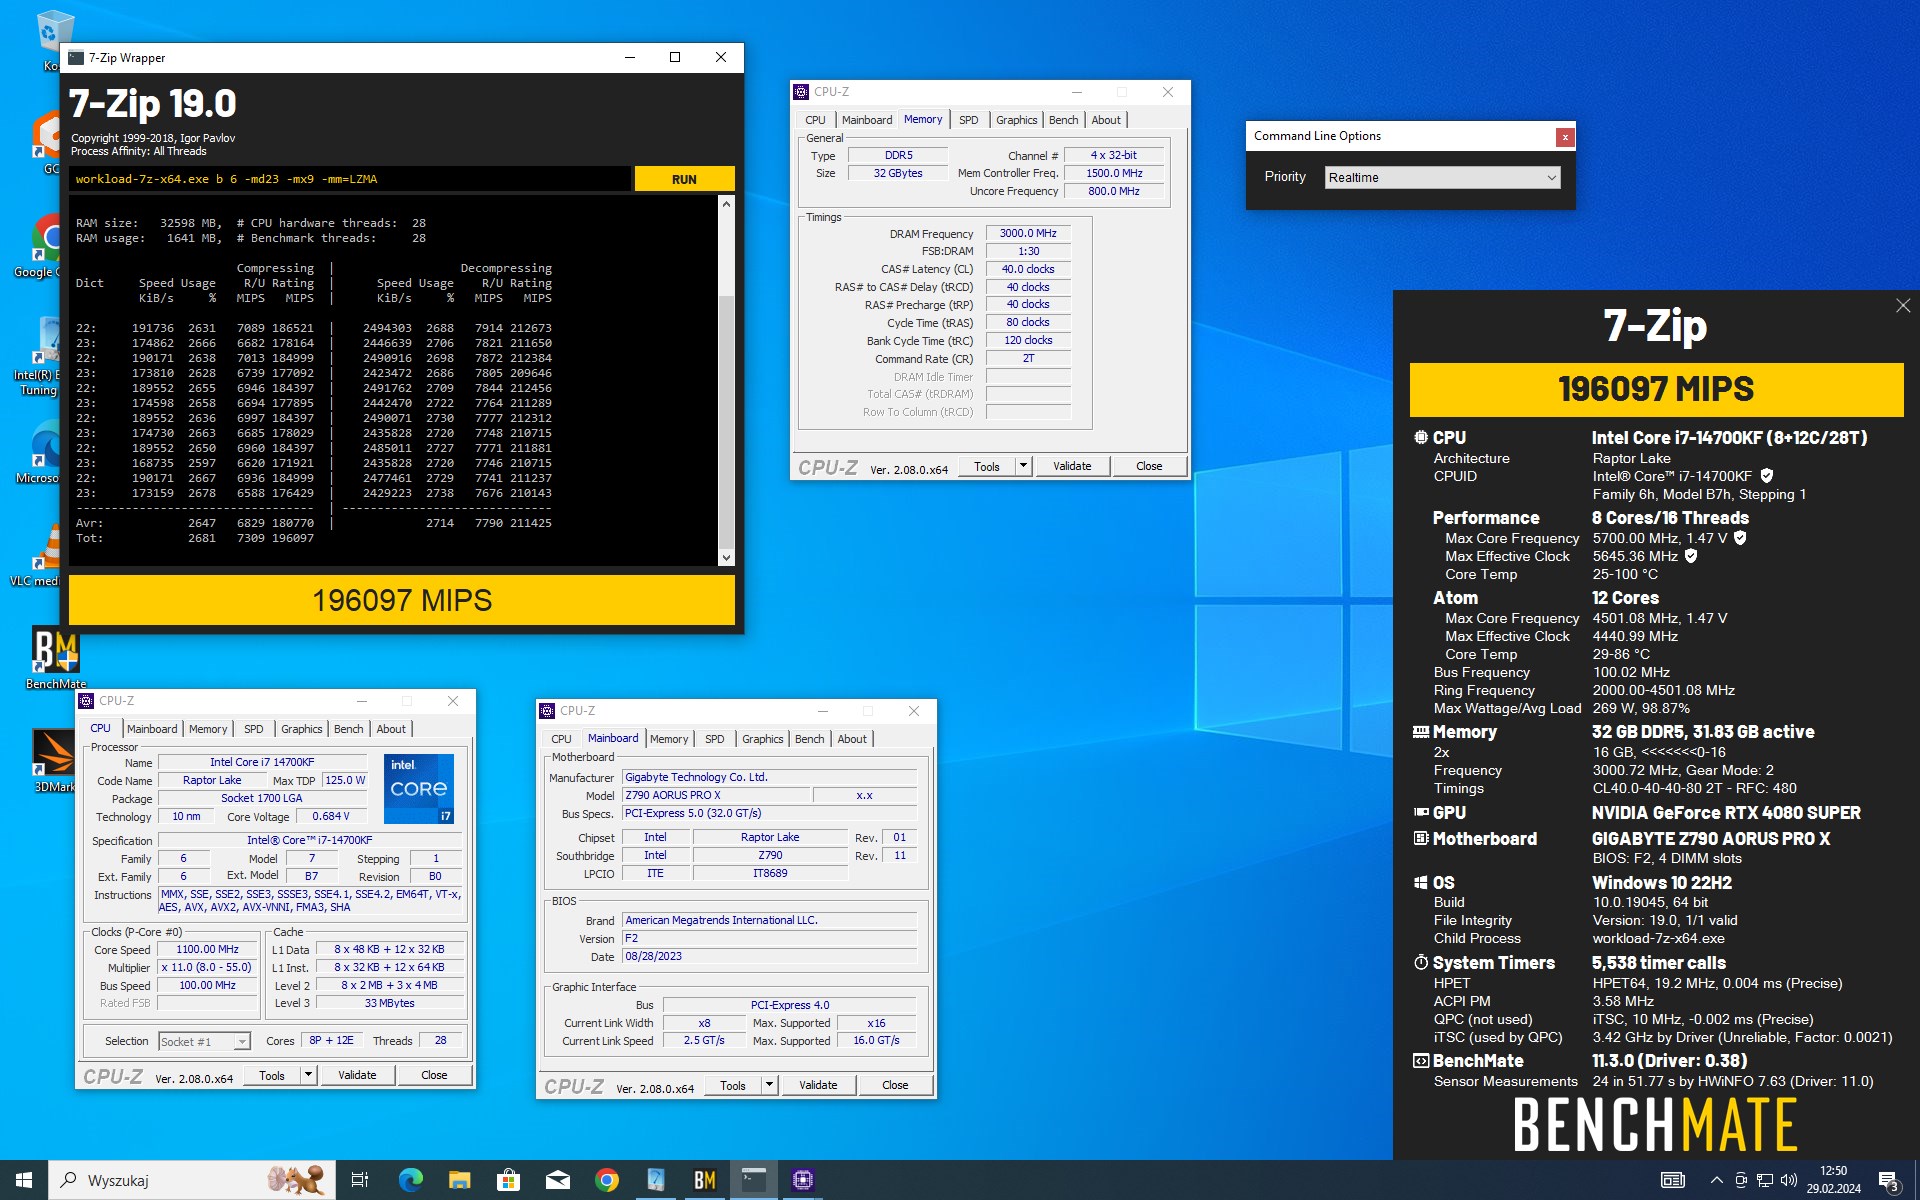The width and height of the screenshot is (1920, 1200).
Task: Open the 3DMark desktop shortcut
Action: click(x=55, y=760)
